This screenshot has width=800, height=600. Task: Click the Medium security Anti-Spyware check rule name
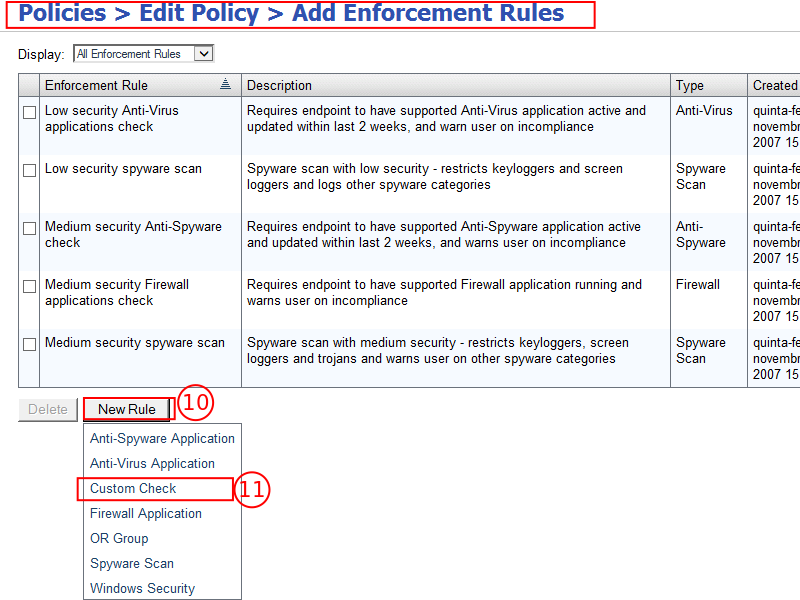tap(133, 234)
